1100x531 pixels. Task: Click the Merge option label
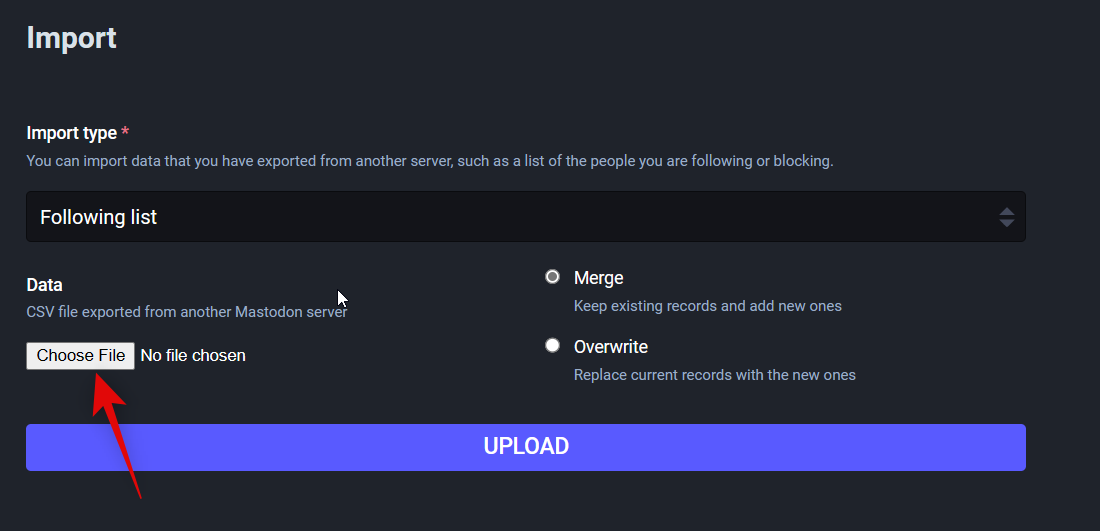[598, 278]
